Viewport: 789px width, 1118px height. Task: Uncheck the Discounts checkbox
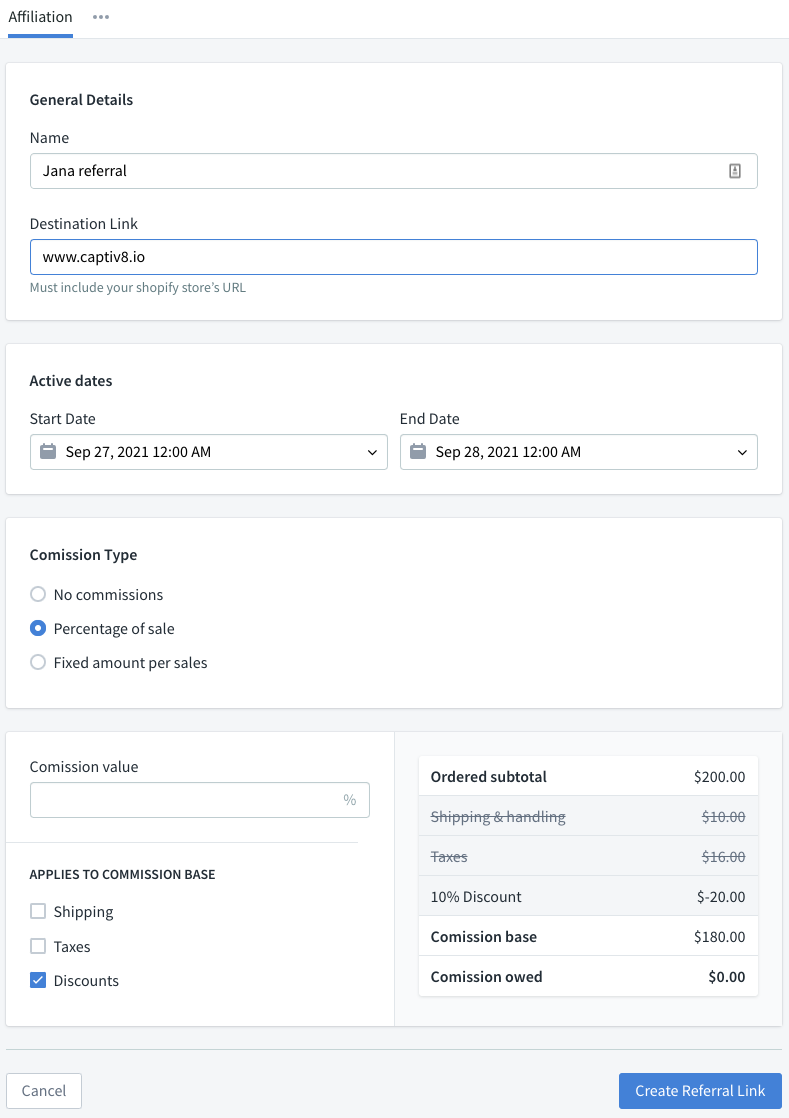tap(38, 980)
